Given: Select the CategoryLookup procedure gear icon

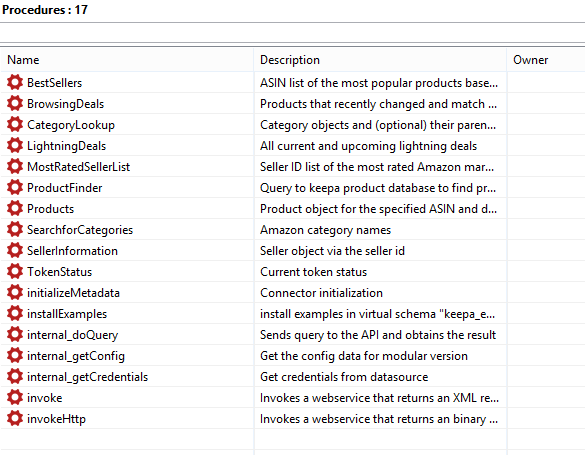Looking at the screenshot, I should click(15, 124).
